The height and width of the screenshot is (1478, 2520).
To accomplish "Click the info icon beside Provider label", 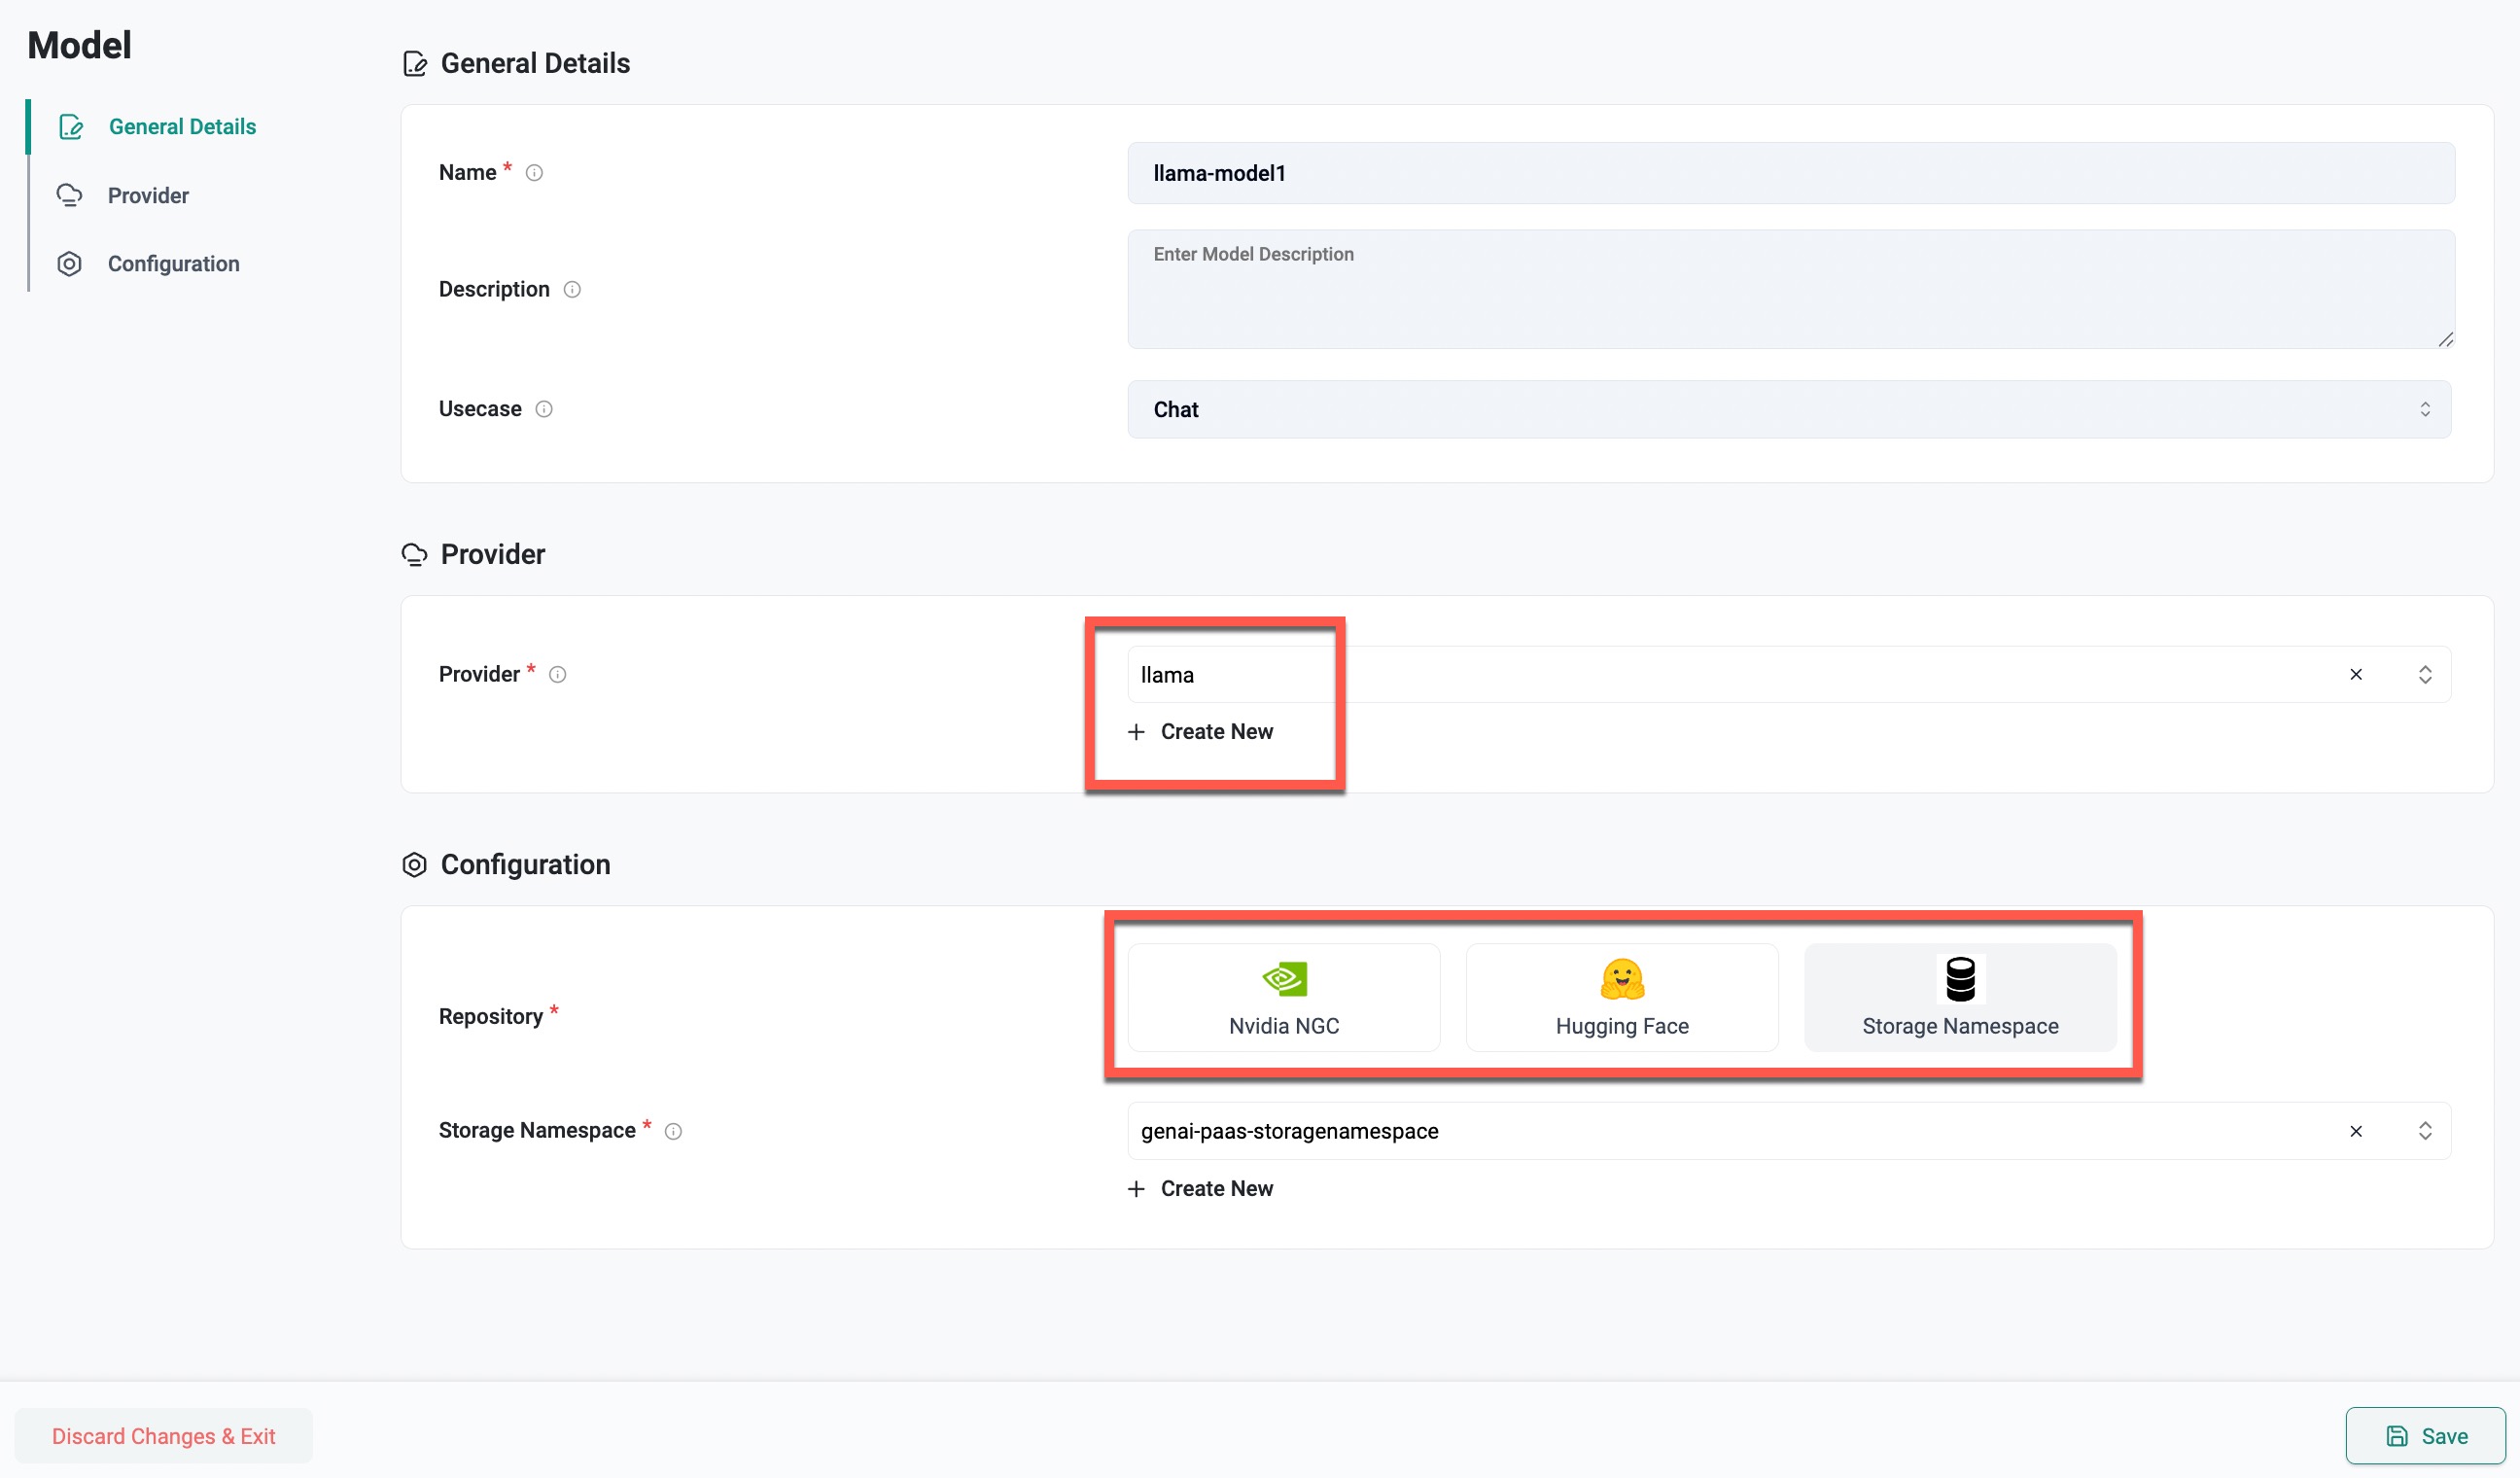I will pos(558,675).
